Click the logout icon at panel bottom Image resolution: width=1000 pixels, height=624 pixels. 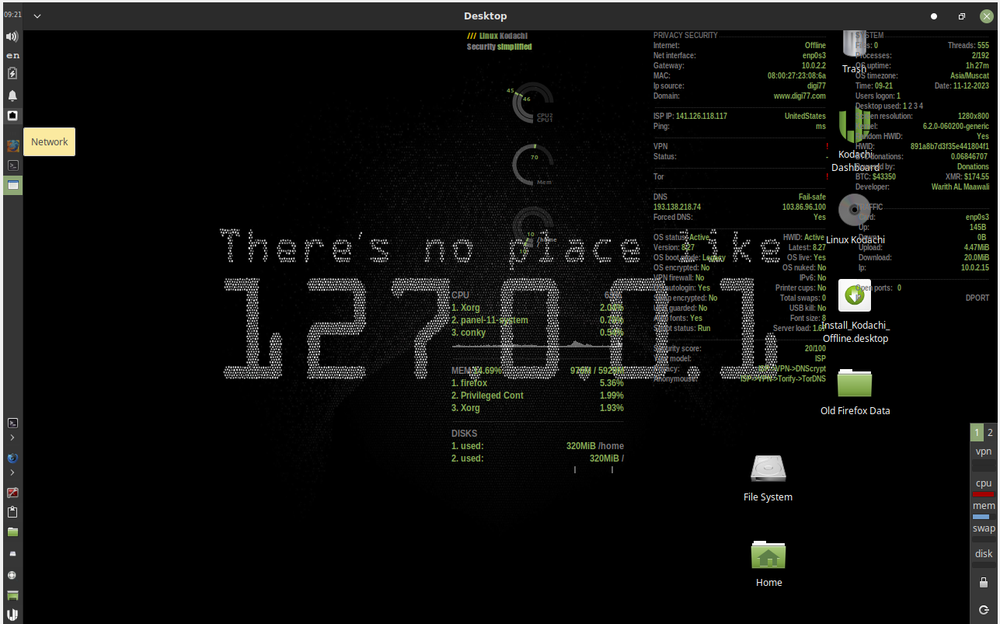[x=983, y=610]
